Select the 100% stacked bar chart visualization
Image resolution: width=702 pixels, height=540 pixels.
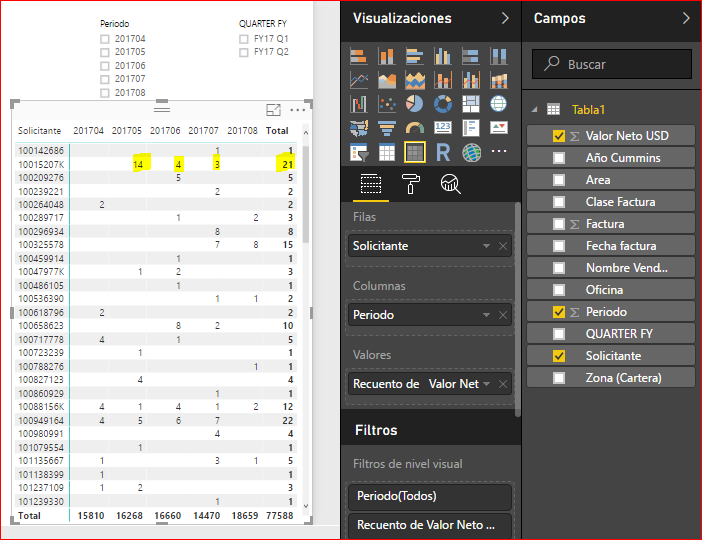(x=471, y=57)
